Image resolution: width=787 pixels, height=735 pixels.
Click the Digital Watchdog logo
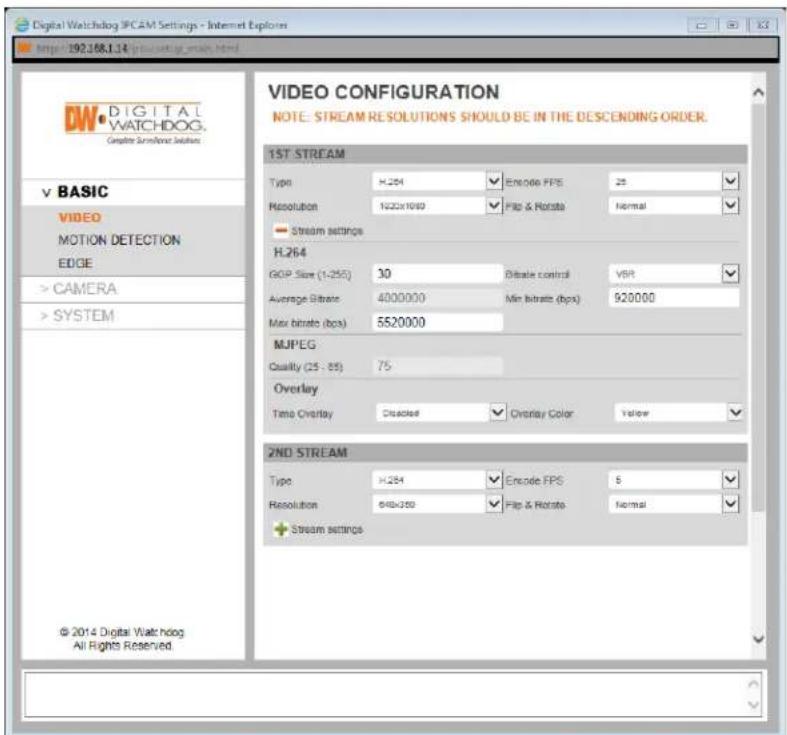(x=135, y=123)
